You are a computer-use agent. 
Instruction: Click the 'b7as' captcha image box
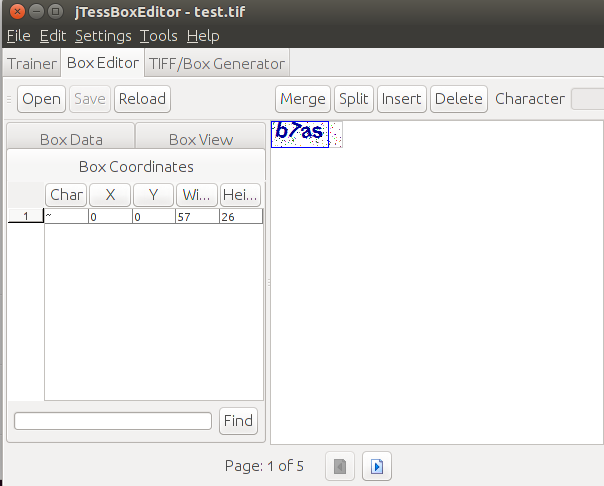click(x=300, y=134)
